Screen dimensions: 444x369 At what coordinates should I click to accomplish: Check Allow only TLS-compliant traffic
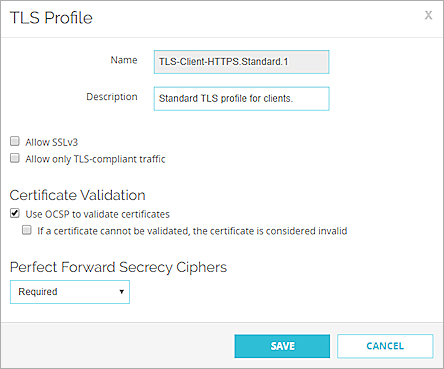[x=15, y=158]
